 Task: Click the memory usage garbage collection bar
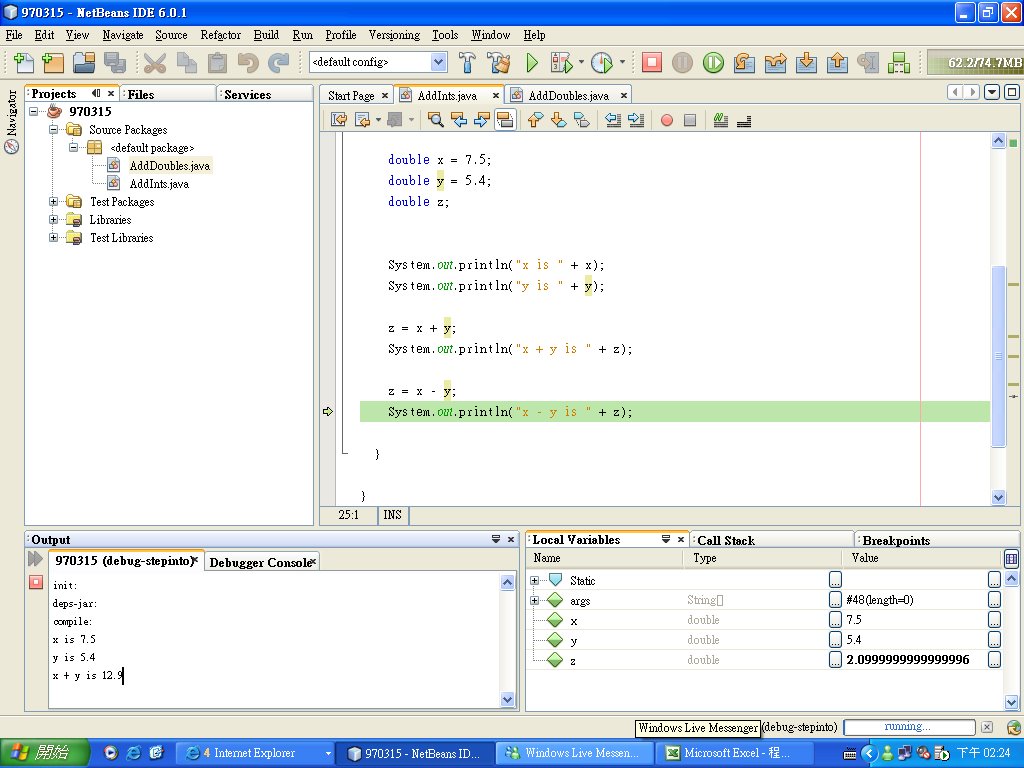[x=976, y=63]
